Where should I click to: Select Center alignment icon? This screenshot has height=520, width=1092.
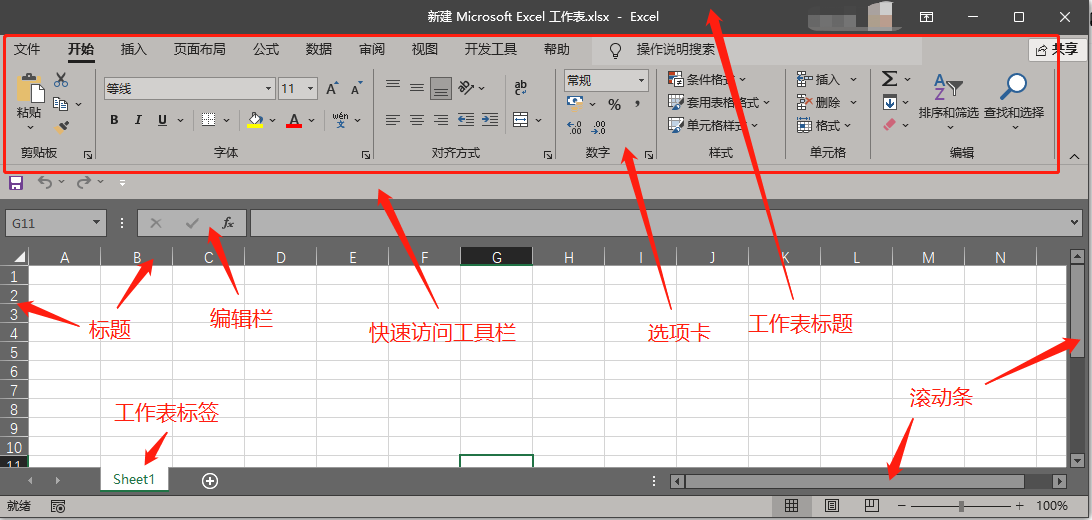click(x=416, y=120)
